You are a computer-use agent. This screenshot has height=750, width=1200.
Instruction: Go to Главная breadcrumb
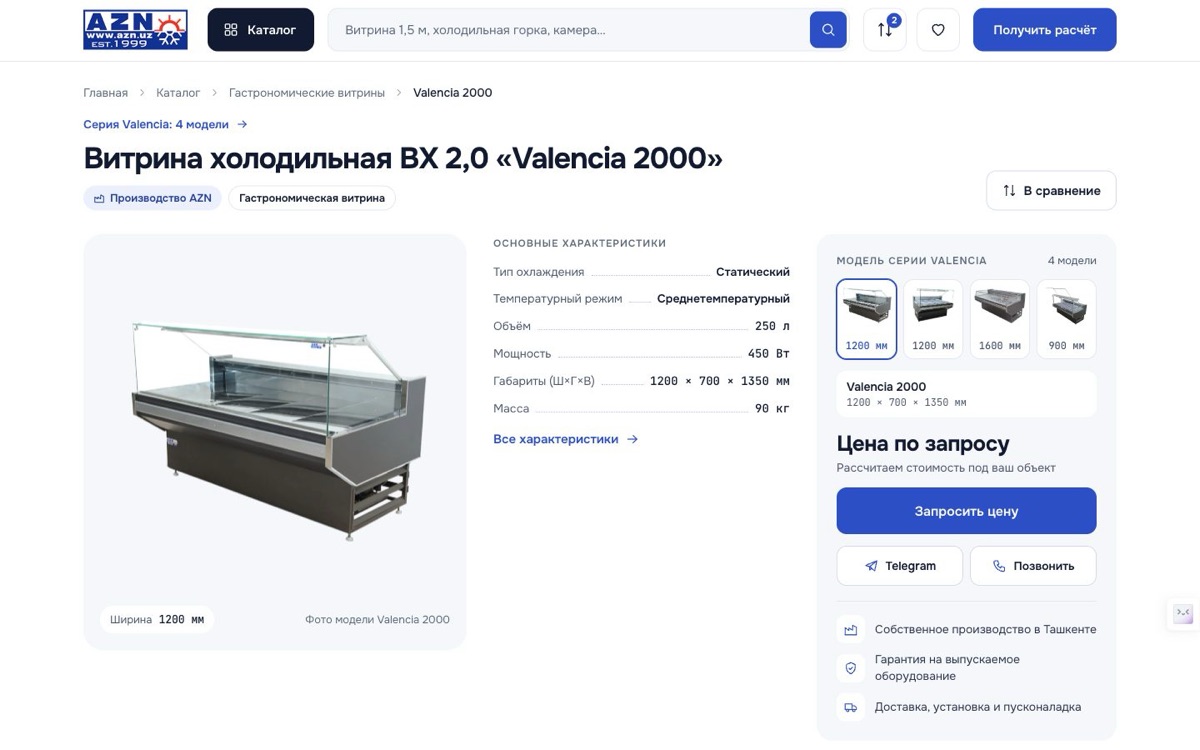coord(106,93)
